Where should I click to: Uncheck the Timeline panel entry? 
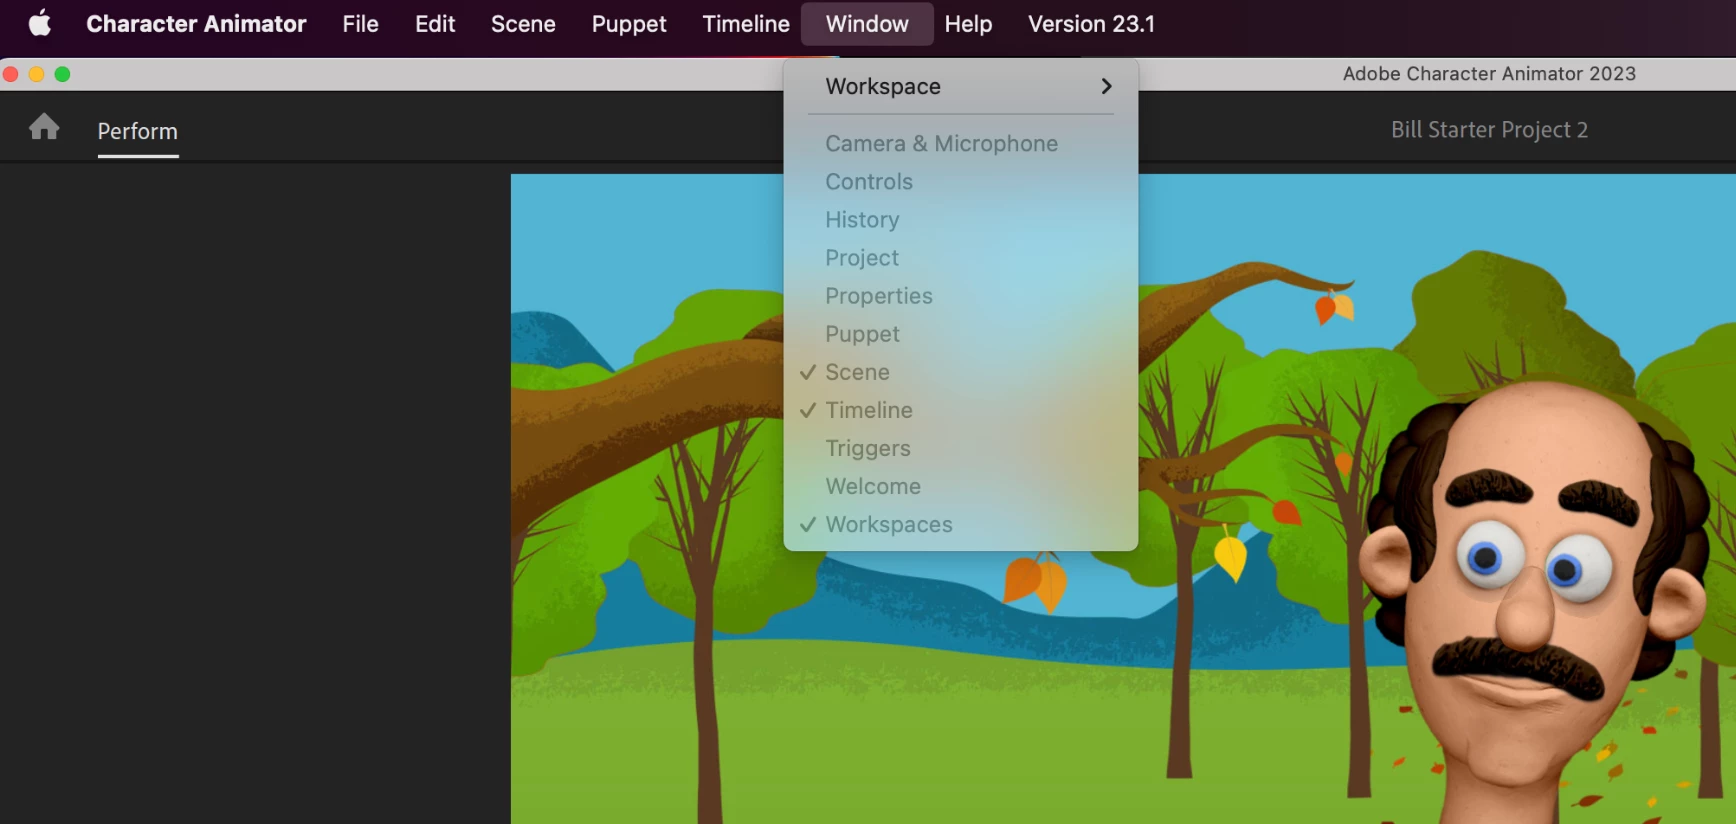[x=961, y=409]
